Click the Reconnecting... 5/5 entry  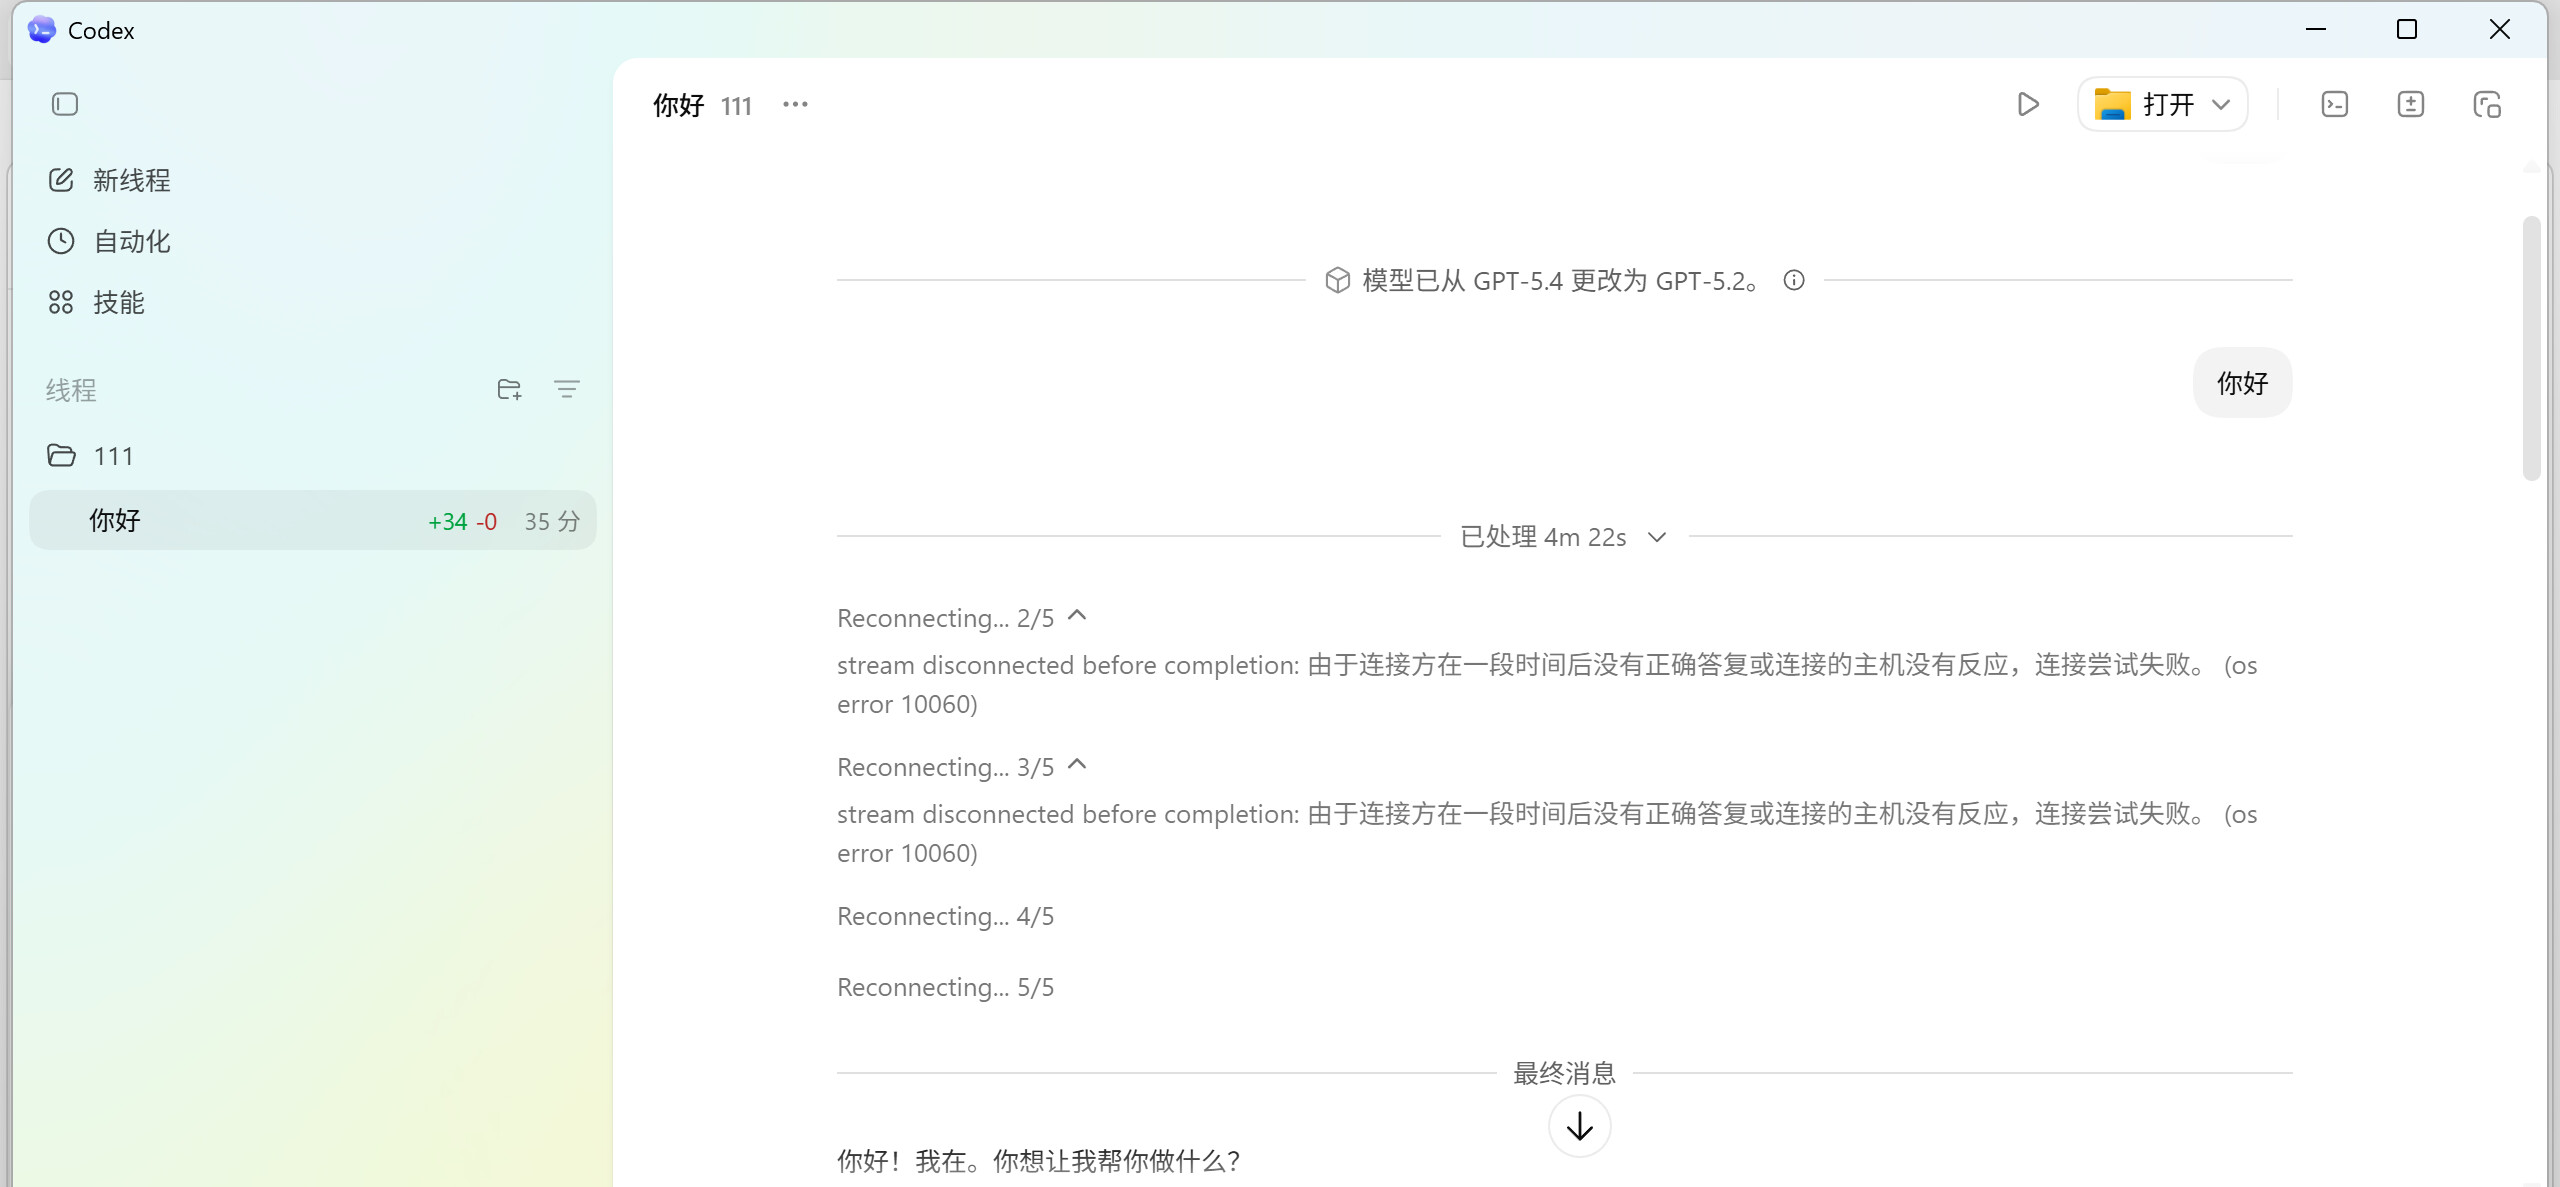pyautogui.click(x=945, y=987)
